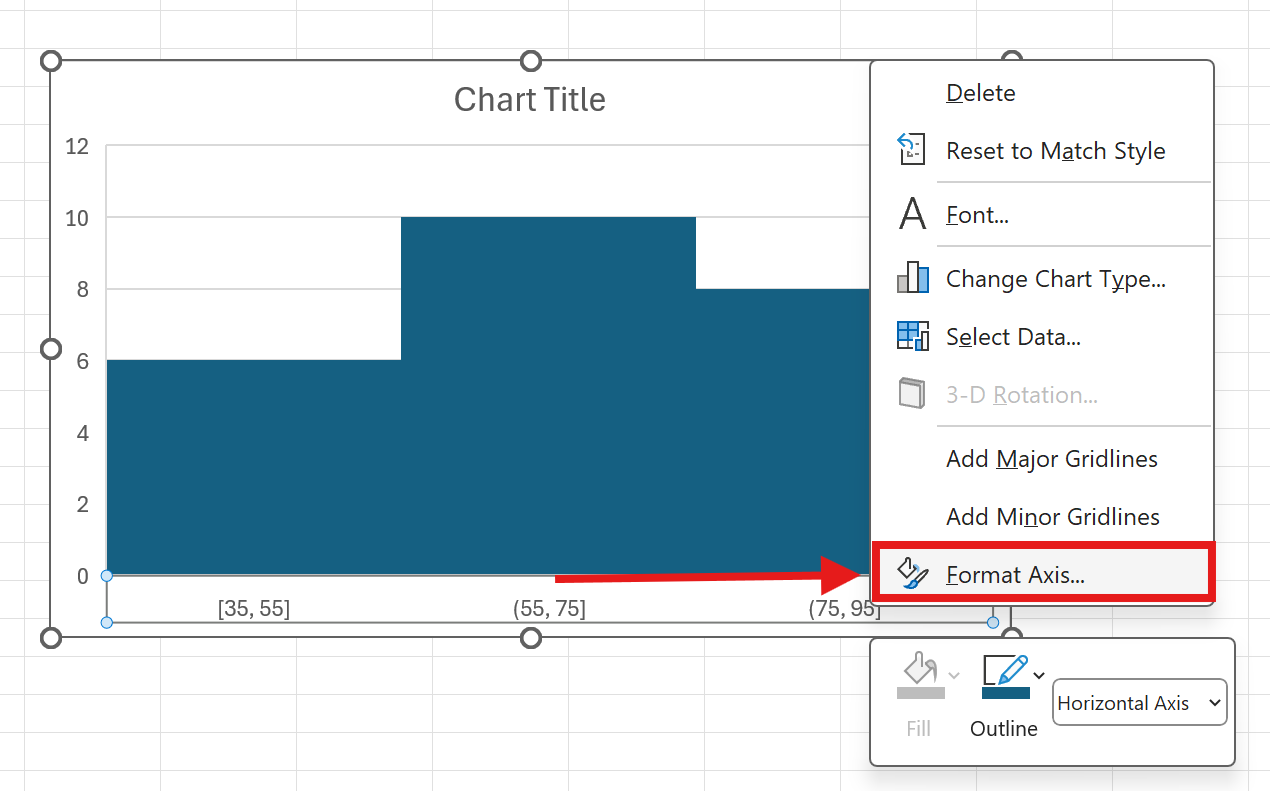Expand the Outline color dropdown arrow
Image resolution: width=1270 pixels, height=791 pixels.
pyautogui.click(x=1040, y=676)
